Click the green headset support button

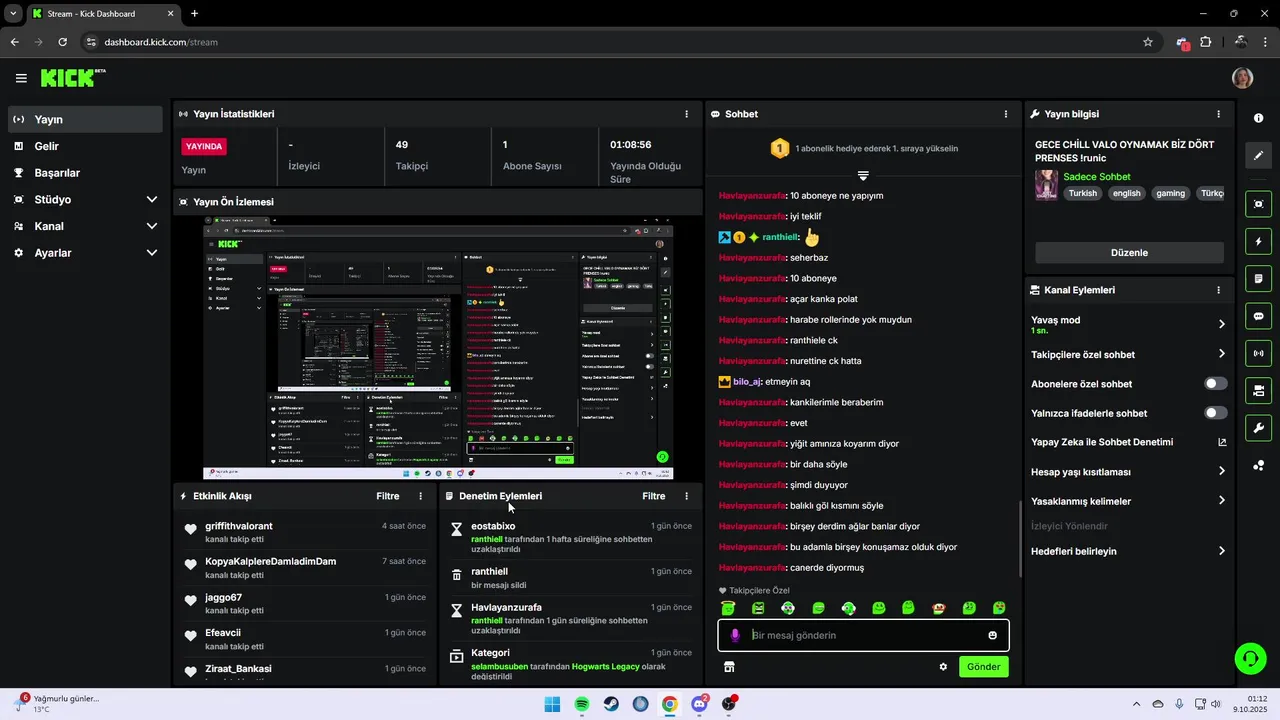click(1250, 658)
